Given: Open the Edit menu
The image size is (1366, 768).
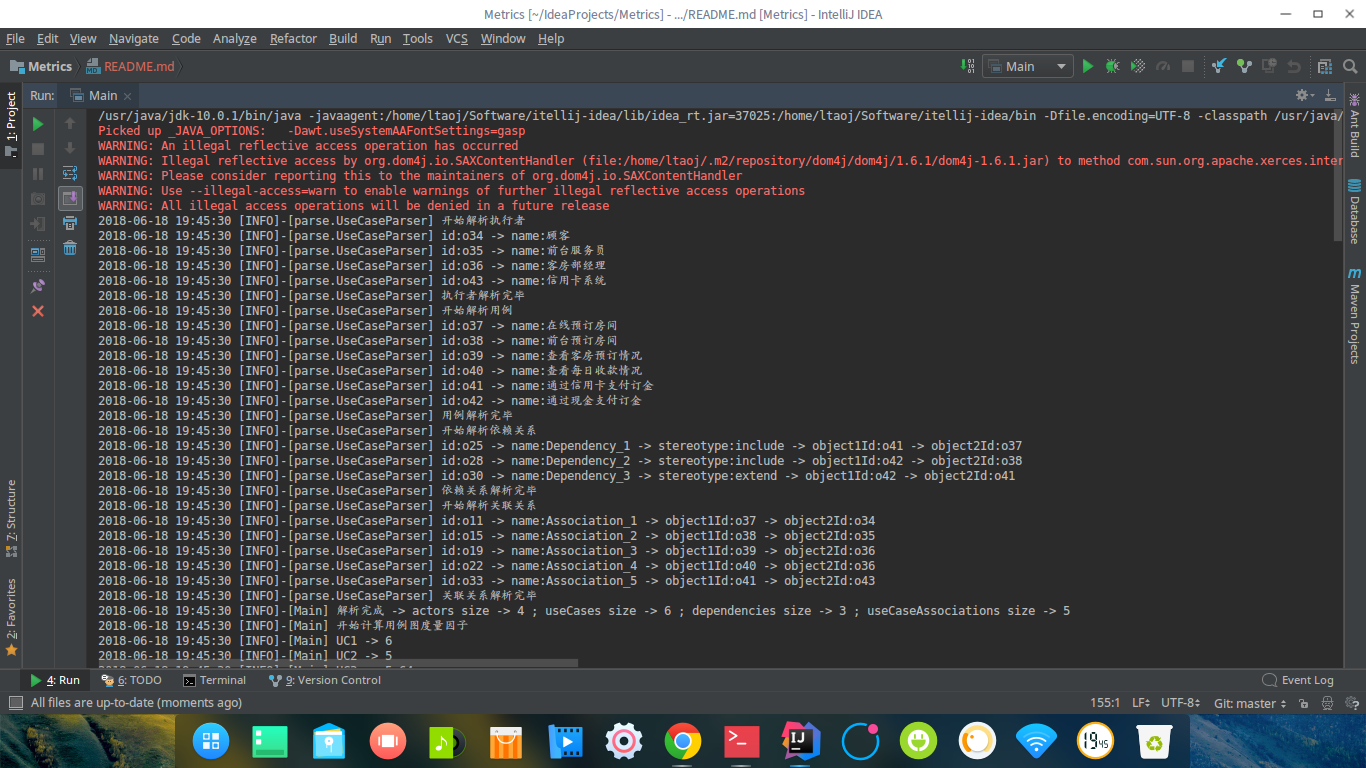Looking at the screenshot, I should pyautogui.click(x=47, y=38).
